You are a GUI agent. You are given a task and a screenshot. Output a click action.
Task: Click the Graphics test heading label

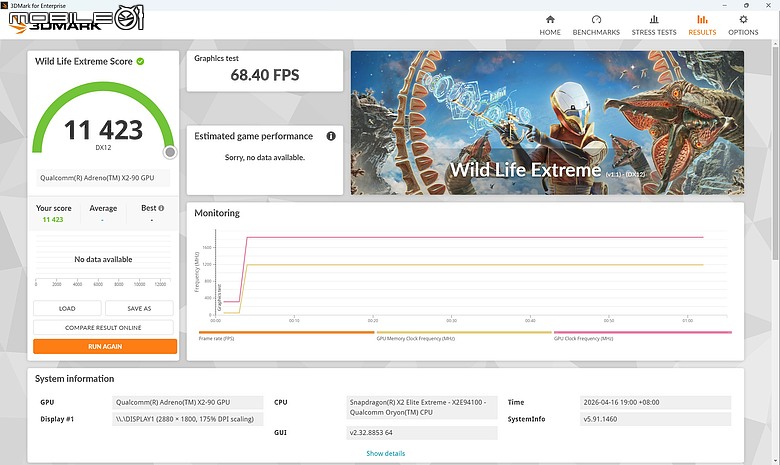(216, 58)
